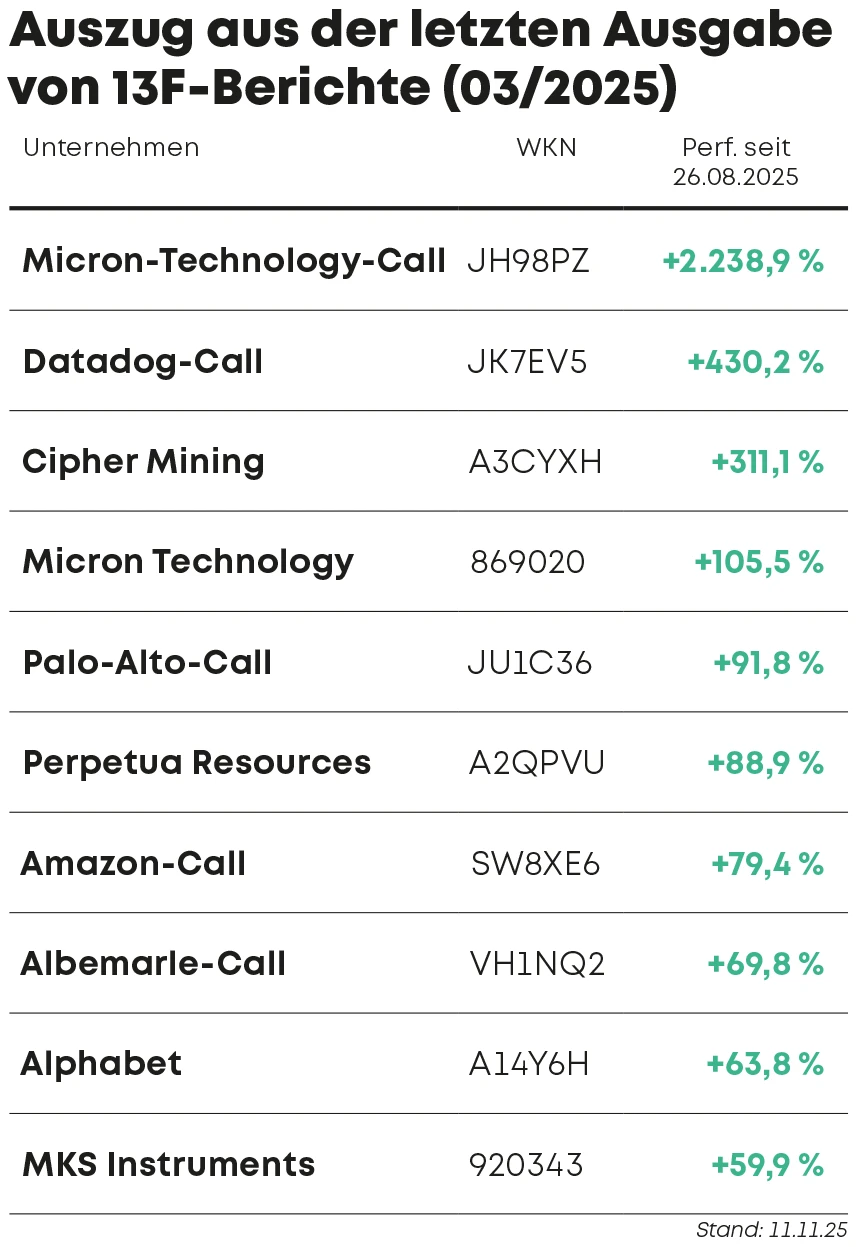Select the Unternehmen column header
This screenshot has width=857, height=1247.
(111, 148)
